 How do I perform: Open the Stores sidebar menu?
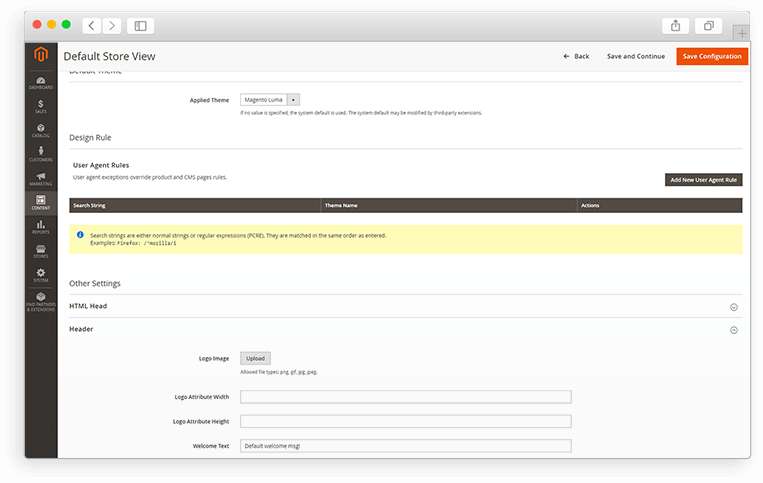click(41, 251)
